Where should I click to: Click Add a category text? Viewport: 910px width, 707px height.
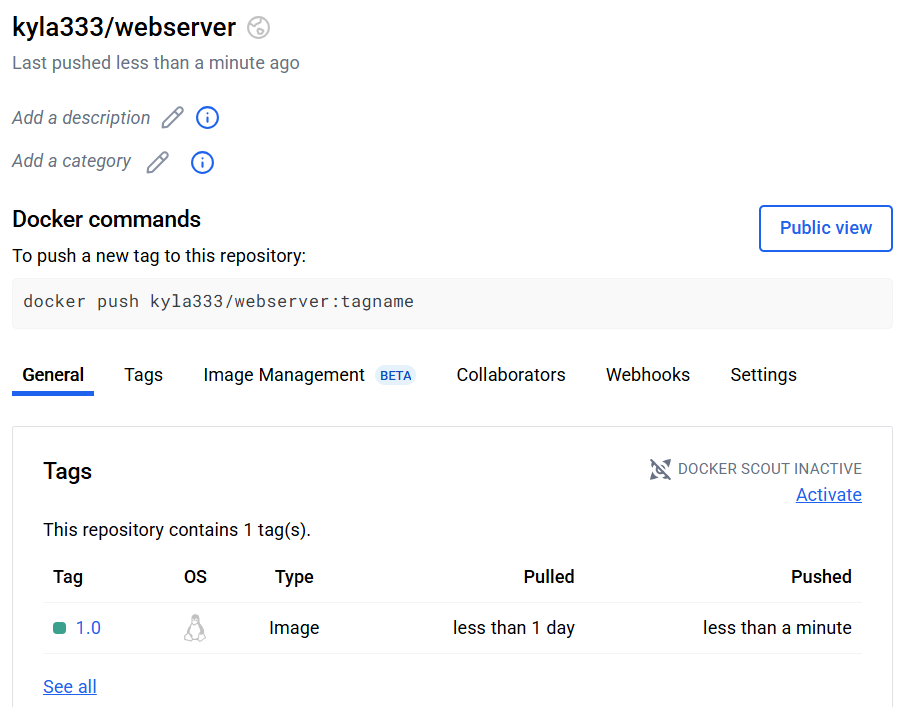72,161
